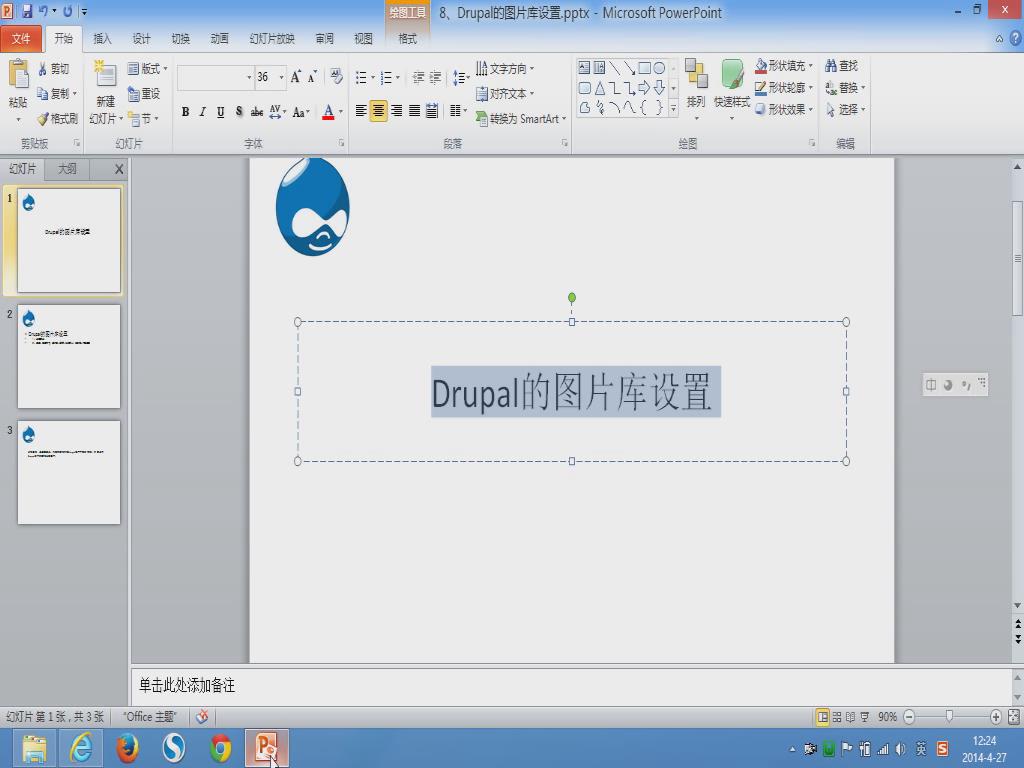Switch to Slide Sorter view in the status bar
The height and width of the screenshot is (768, 1024).
pos(837,717)
